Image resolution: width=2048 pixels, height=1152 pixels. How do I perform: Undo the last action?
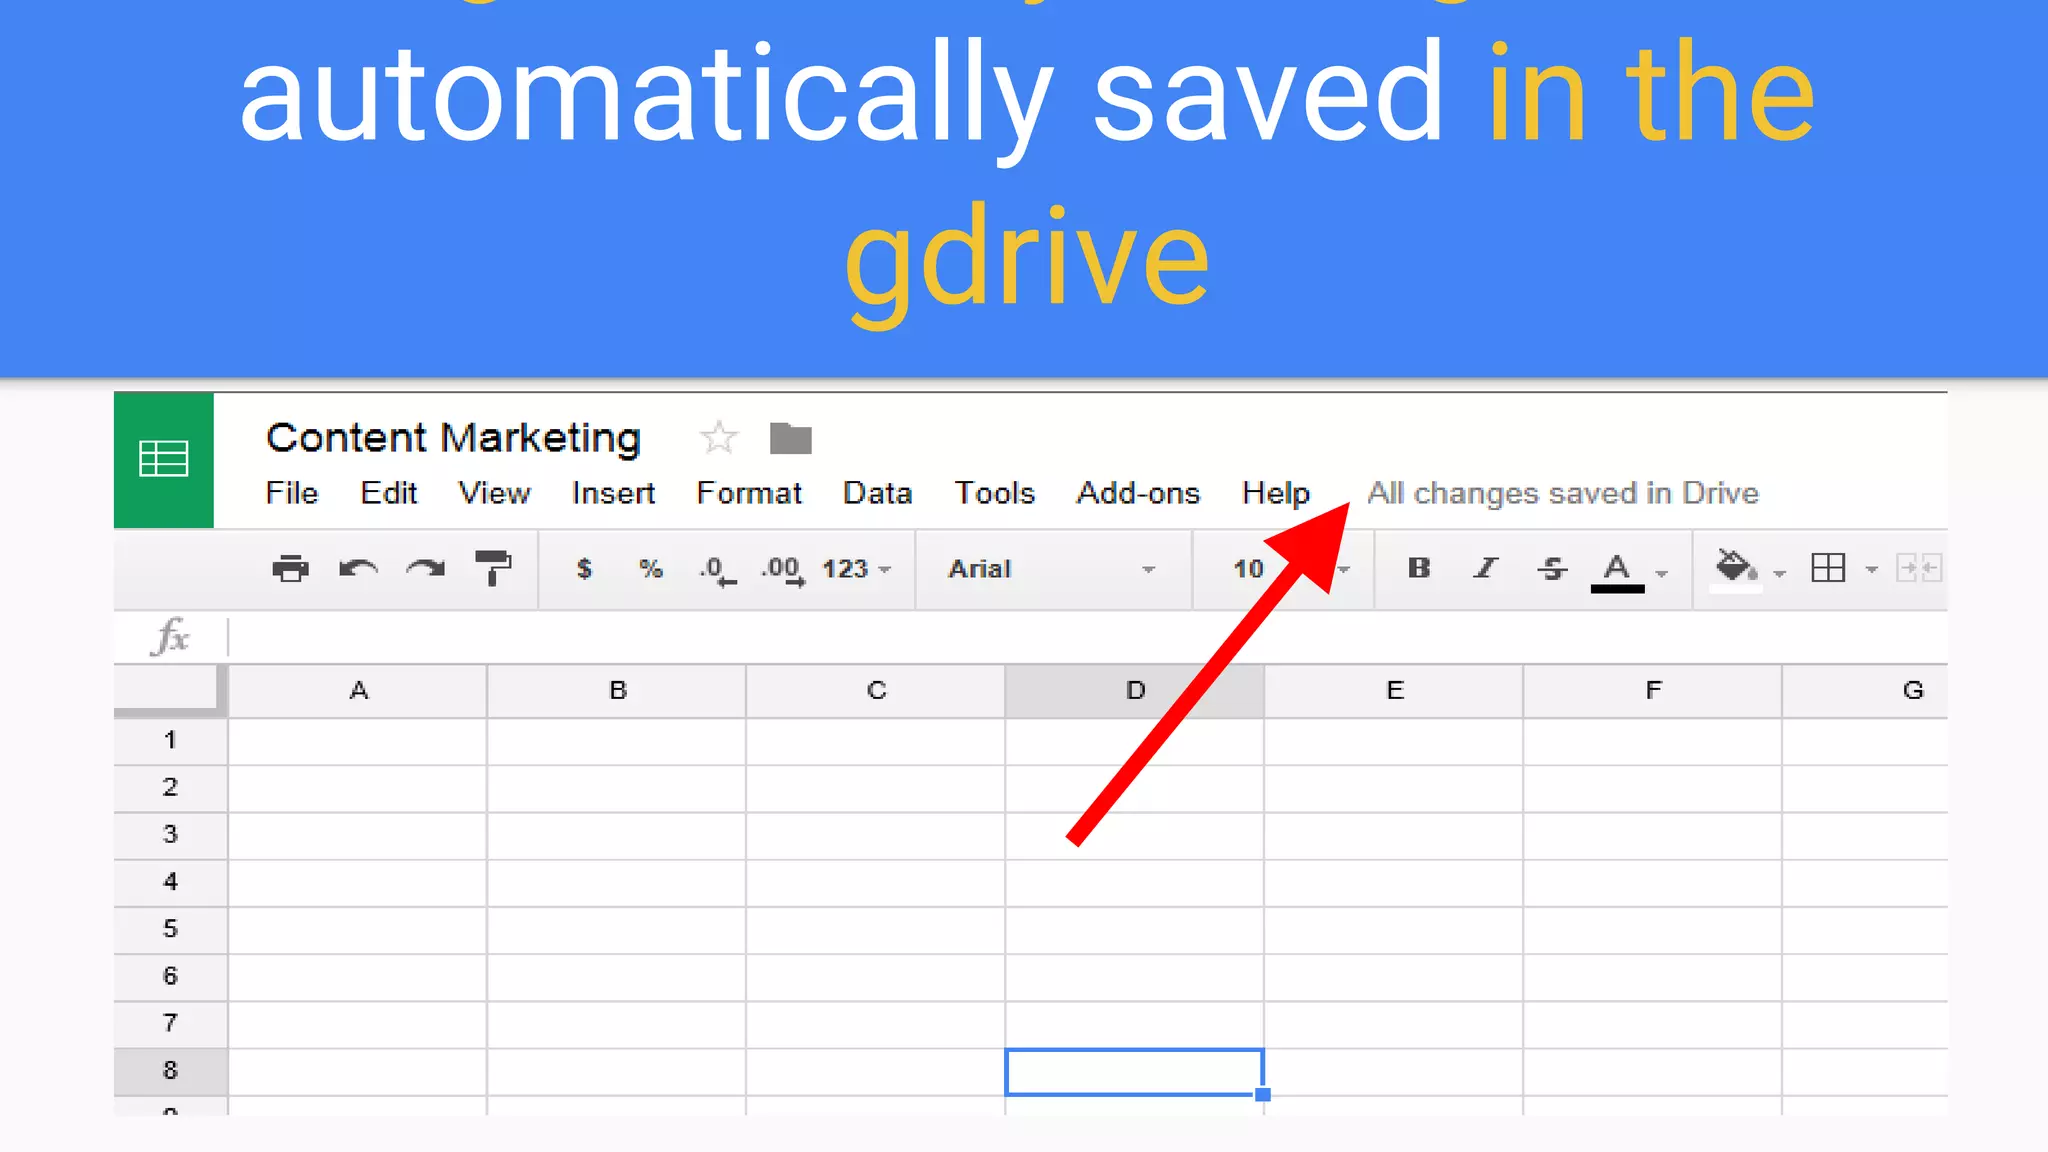tap(358, 569)
